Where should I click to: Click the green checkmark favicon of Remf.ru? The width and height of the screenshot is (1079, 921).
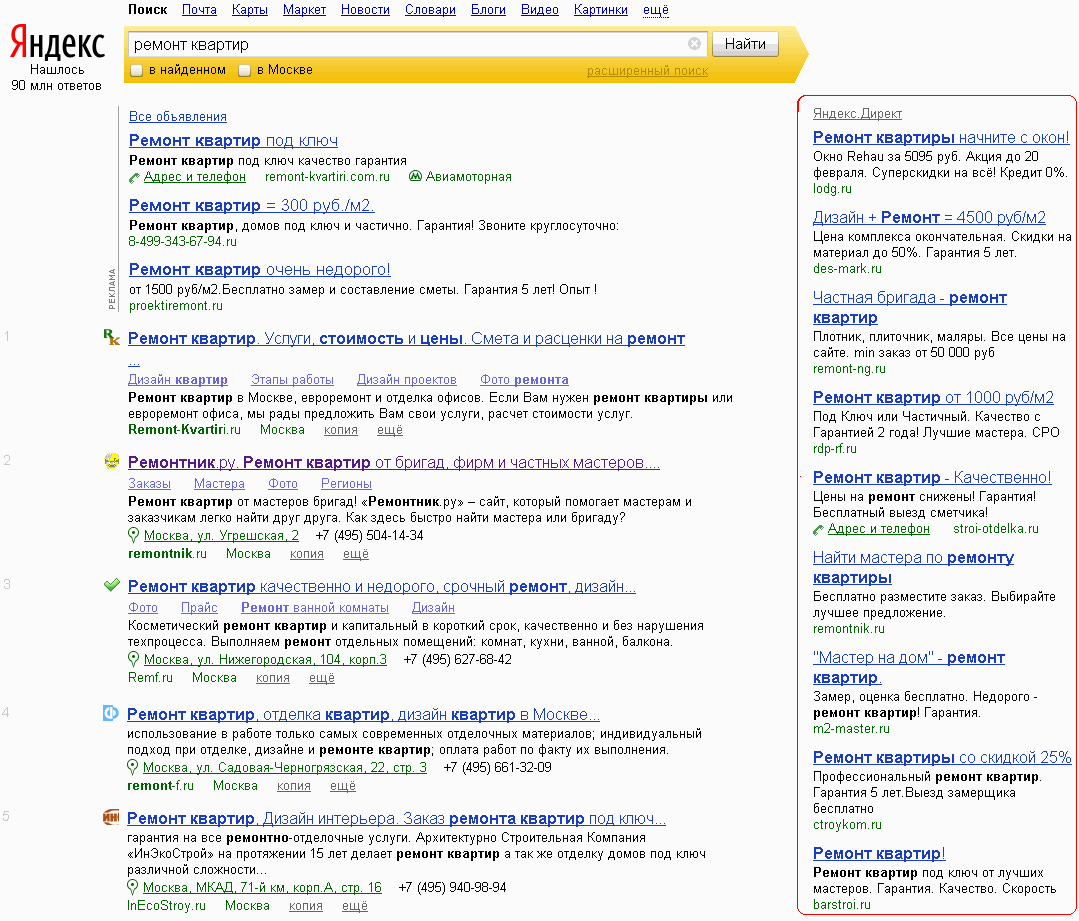pyautogui.click(x=111, y=585)
